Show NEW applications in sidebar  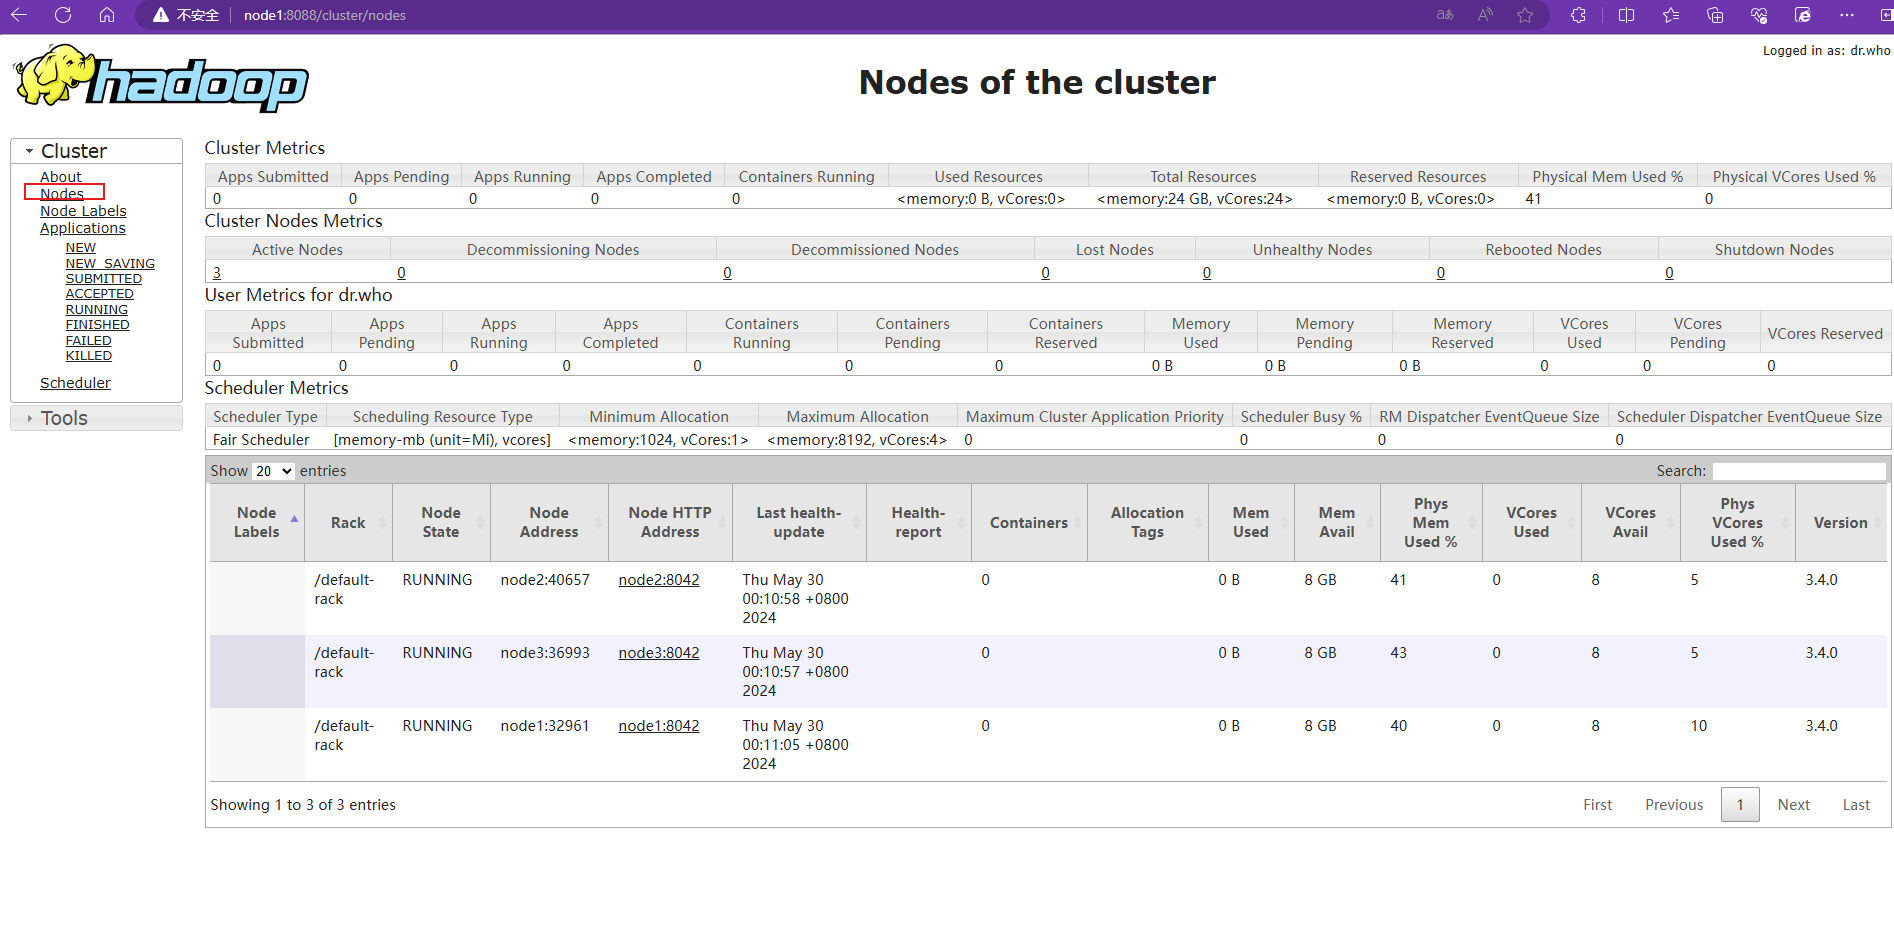[81, 248]
